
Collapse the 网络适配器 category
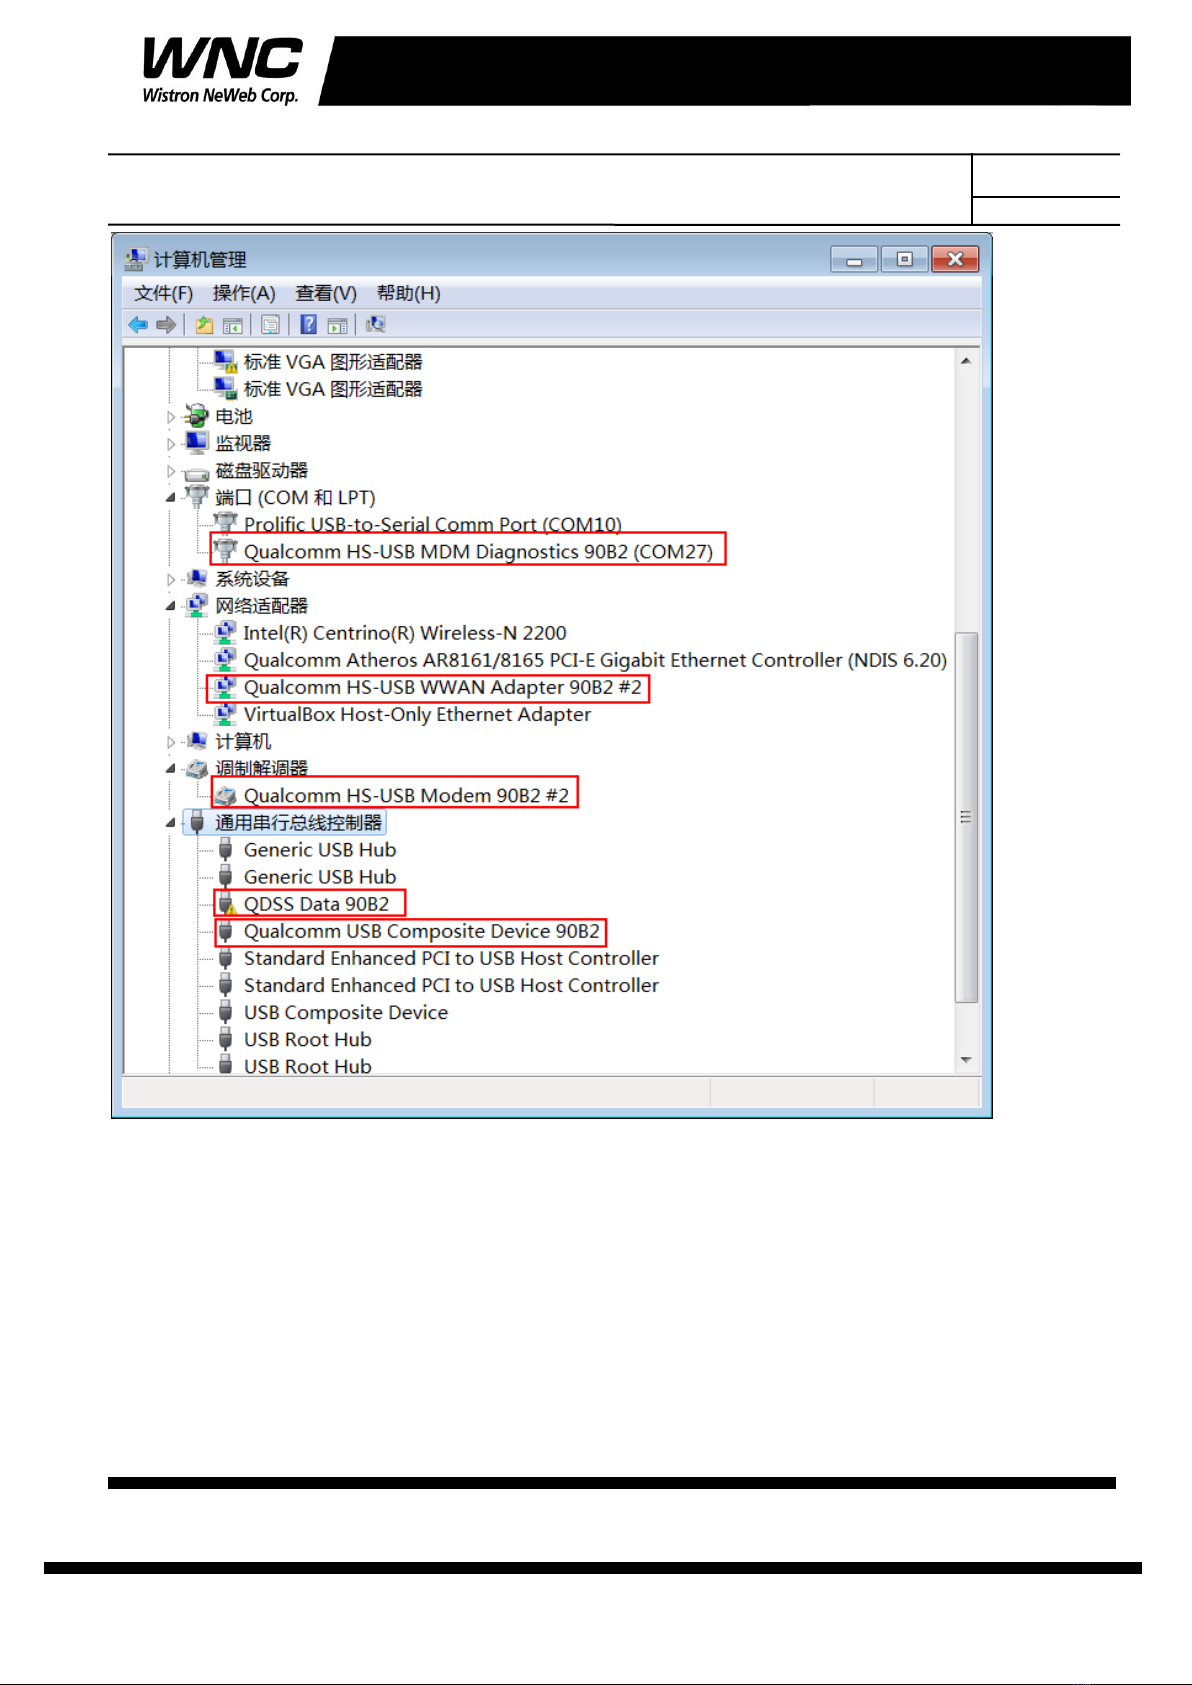171,607
